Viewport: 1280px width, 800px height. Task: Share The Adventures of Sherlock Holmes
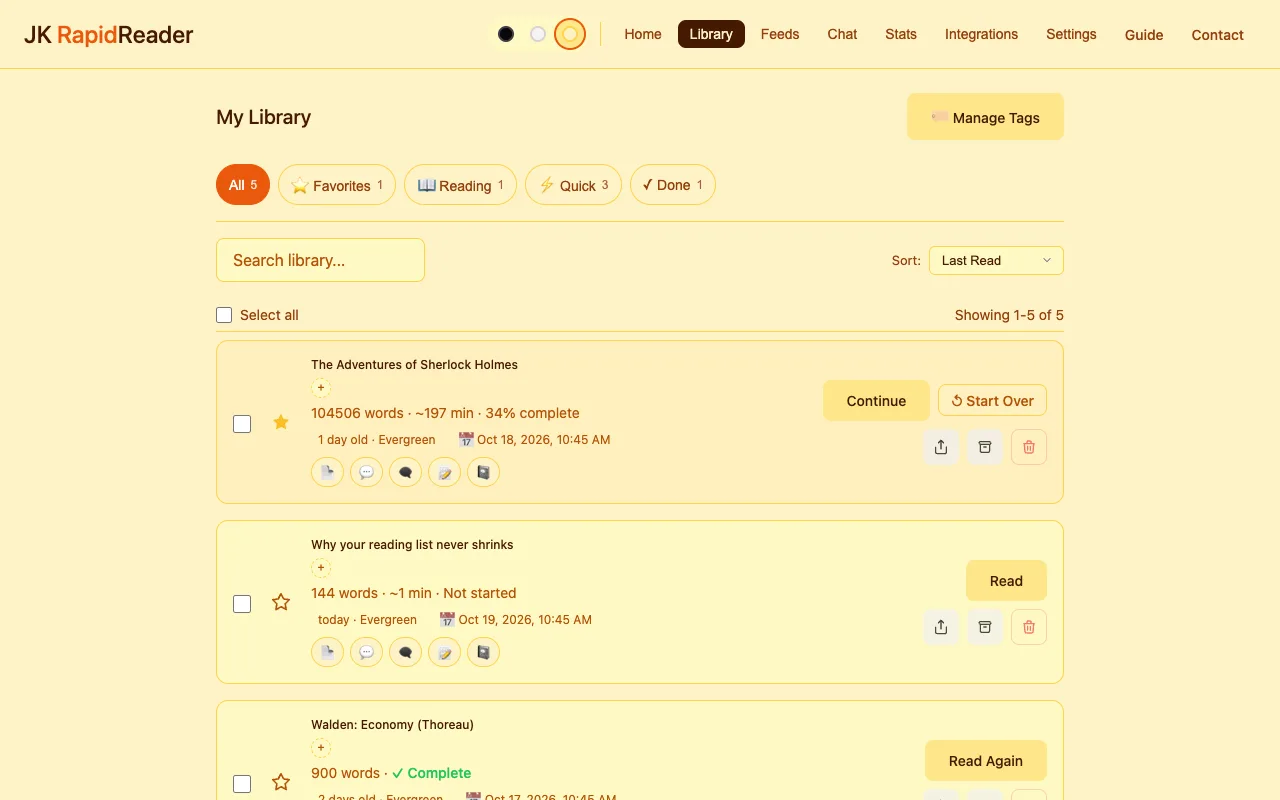(x=941, y=447)
